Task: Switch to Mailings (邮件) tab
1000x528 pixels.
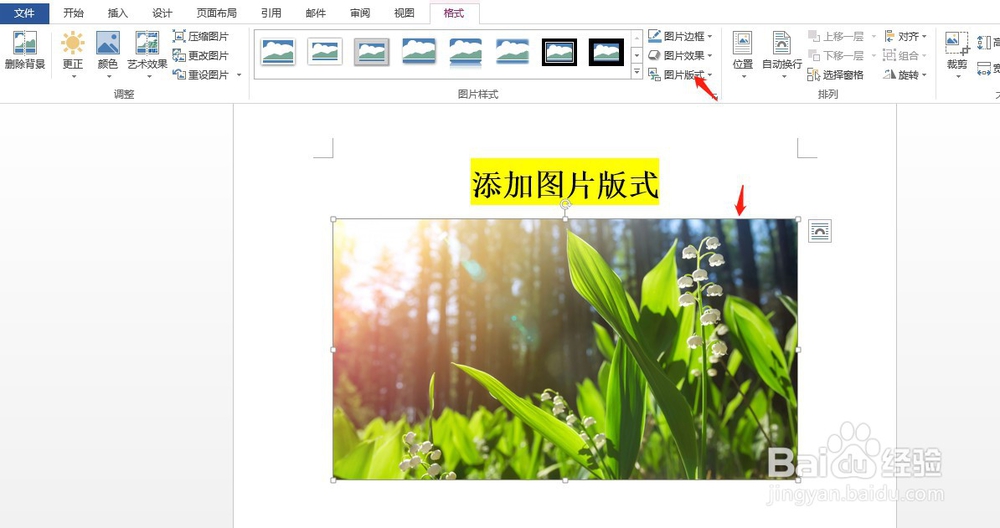Action: [x=316, y=13]
